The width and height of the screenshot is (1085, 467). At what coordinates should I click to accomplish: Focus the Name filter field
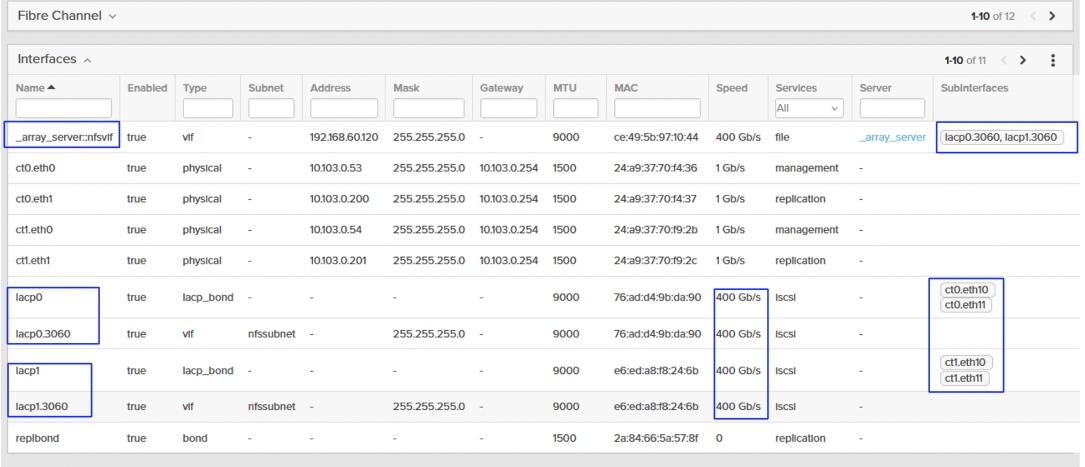coord(64,108)
